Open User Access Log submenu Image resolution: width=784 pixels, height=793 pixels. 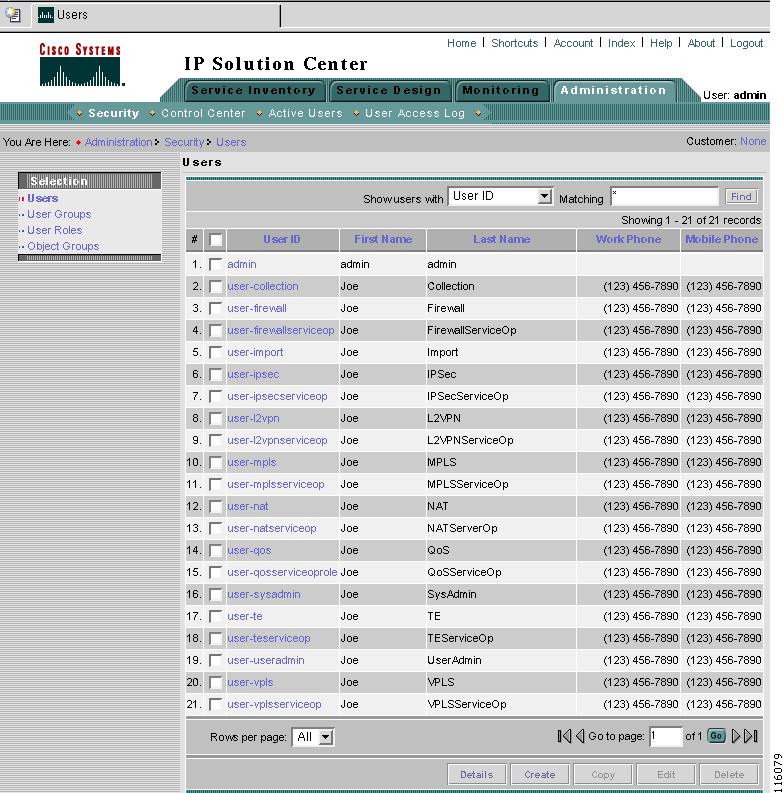pyautogui.click(x=415, y=113)
